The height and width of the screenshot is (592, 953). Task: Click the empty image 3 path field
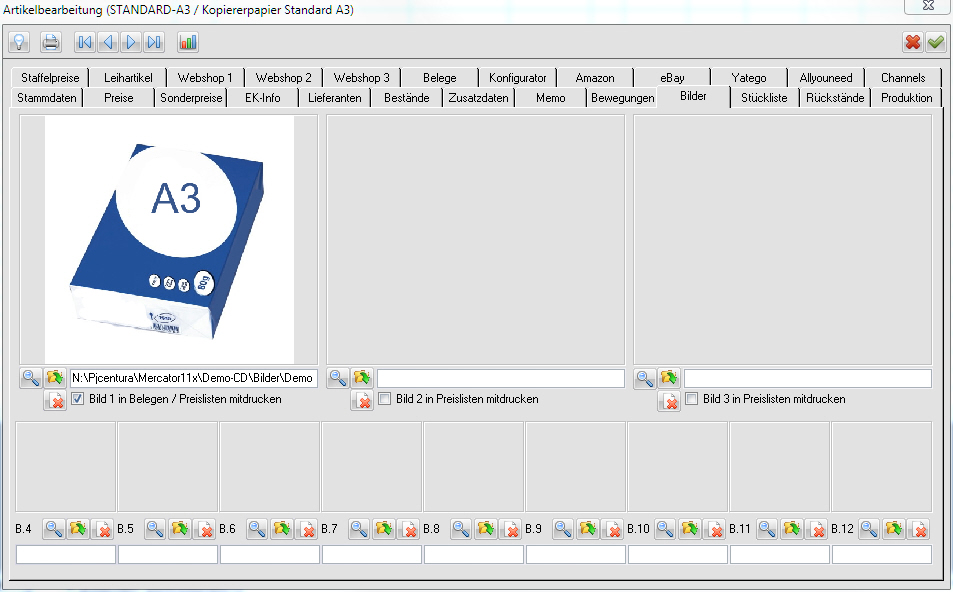(808, 378)
